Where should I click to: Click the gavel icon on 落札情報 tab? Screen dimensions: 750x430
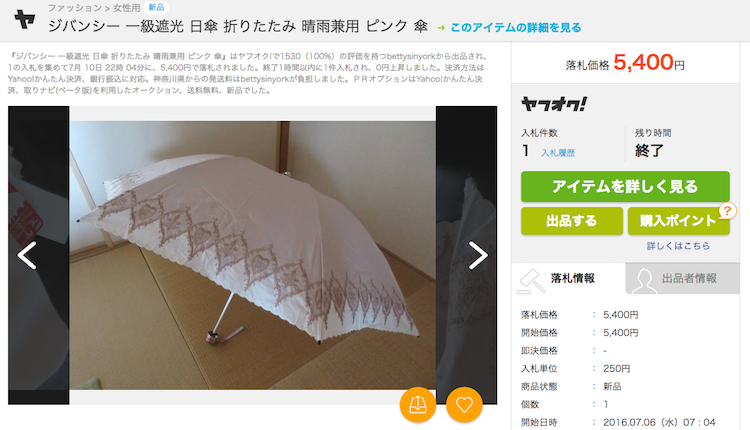pos(531,280)
